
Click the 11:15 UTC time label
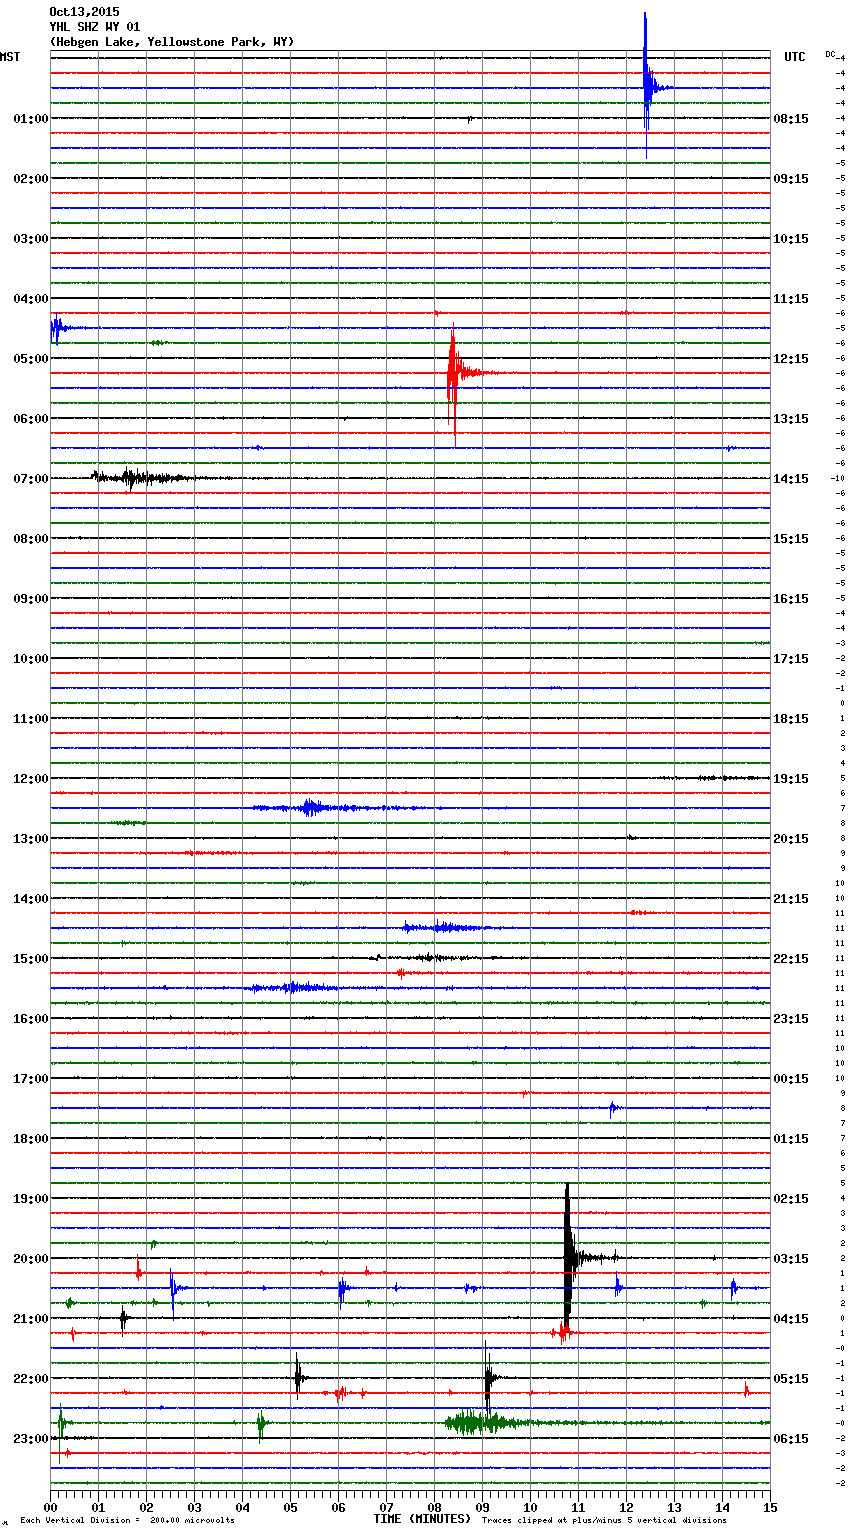[x=791, y=299]
